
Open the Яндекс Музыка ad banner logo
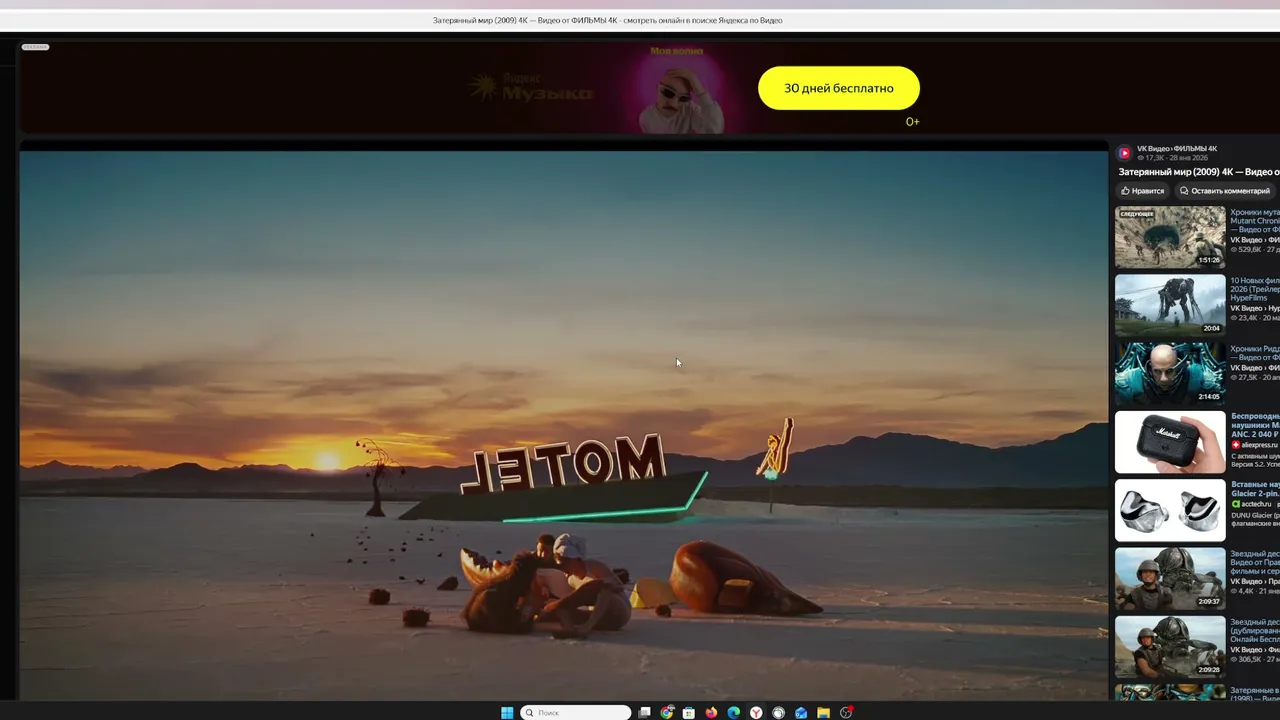[x=532, y=88]
